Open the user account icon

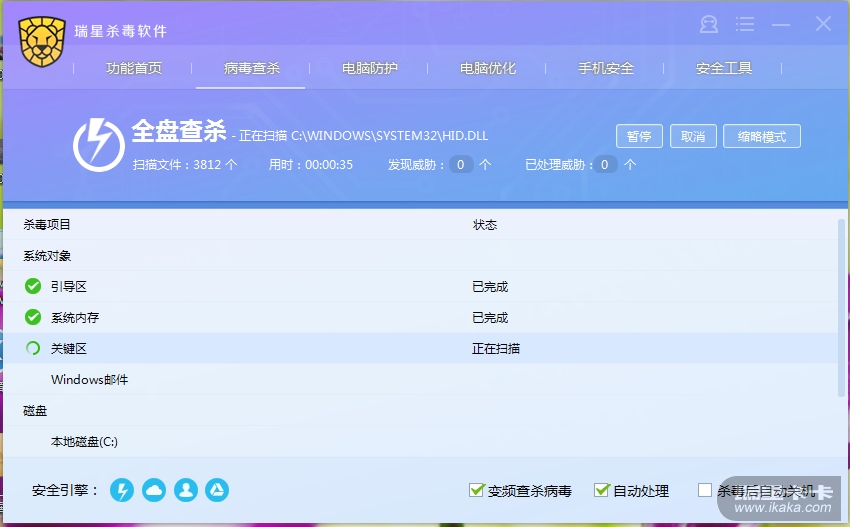coord(709,24)
